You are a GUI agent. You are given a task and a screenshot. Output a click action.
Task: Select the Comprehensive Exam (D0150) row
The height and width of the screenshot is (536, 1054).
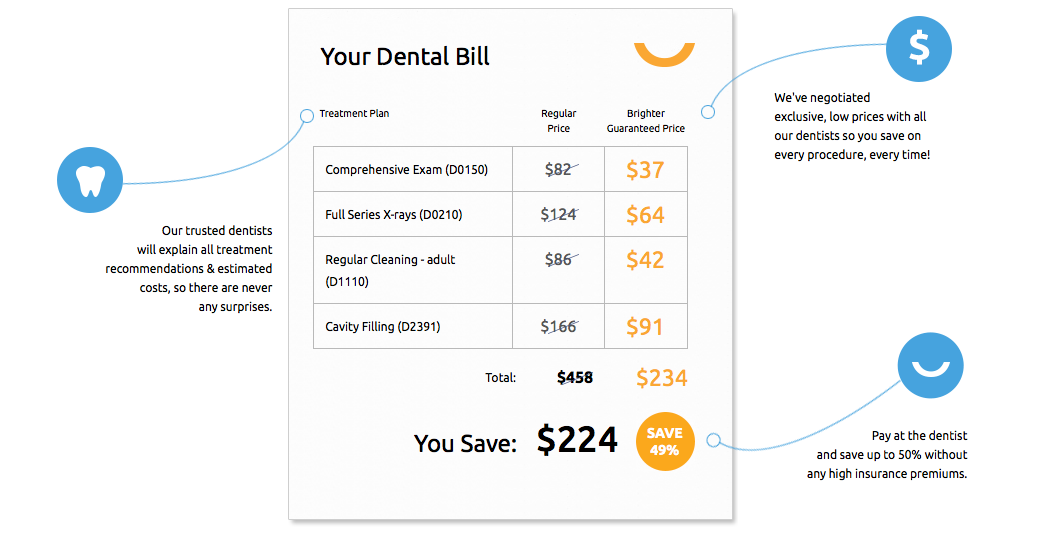pos(500,169)
